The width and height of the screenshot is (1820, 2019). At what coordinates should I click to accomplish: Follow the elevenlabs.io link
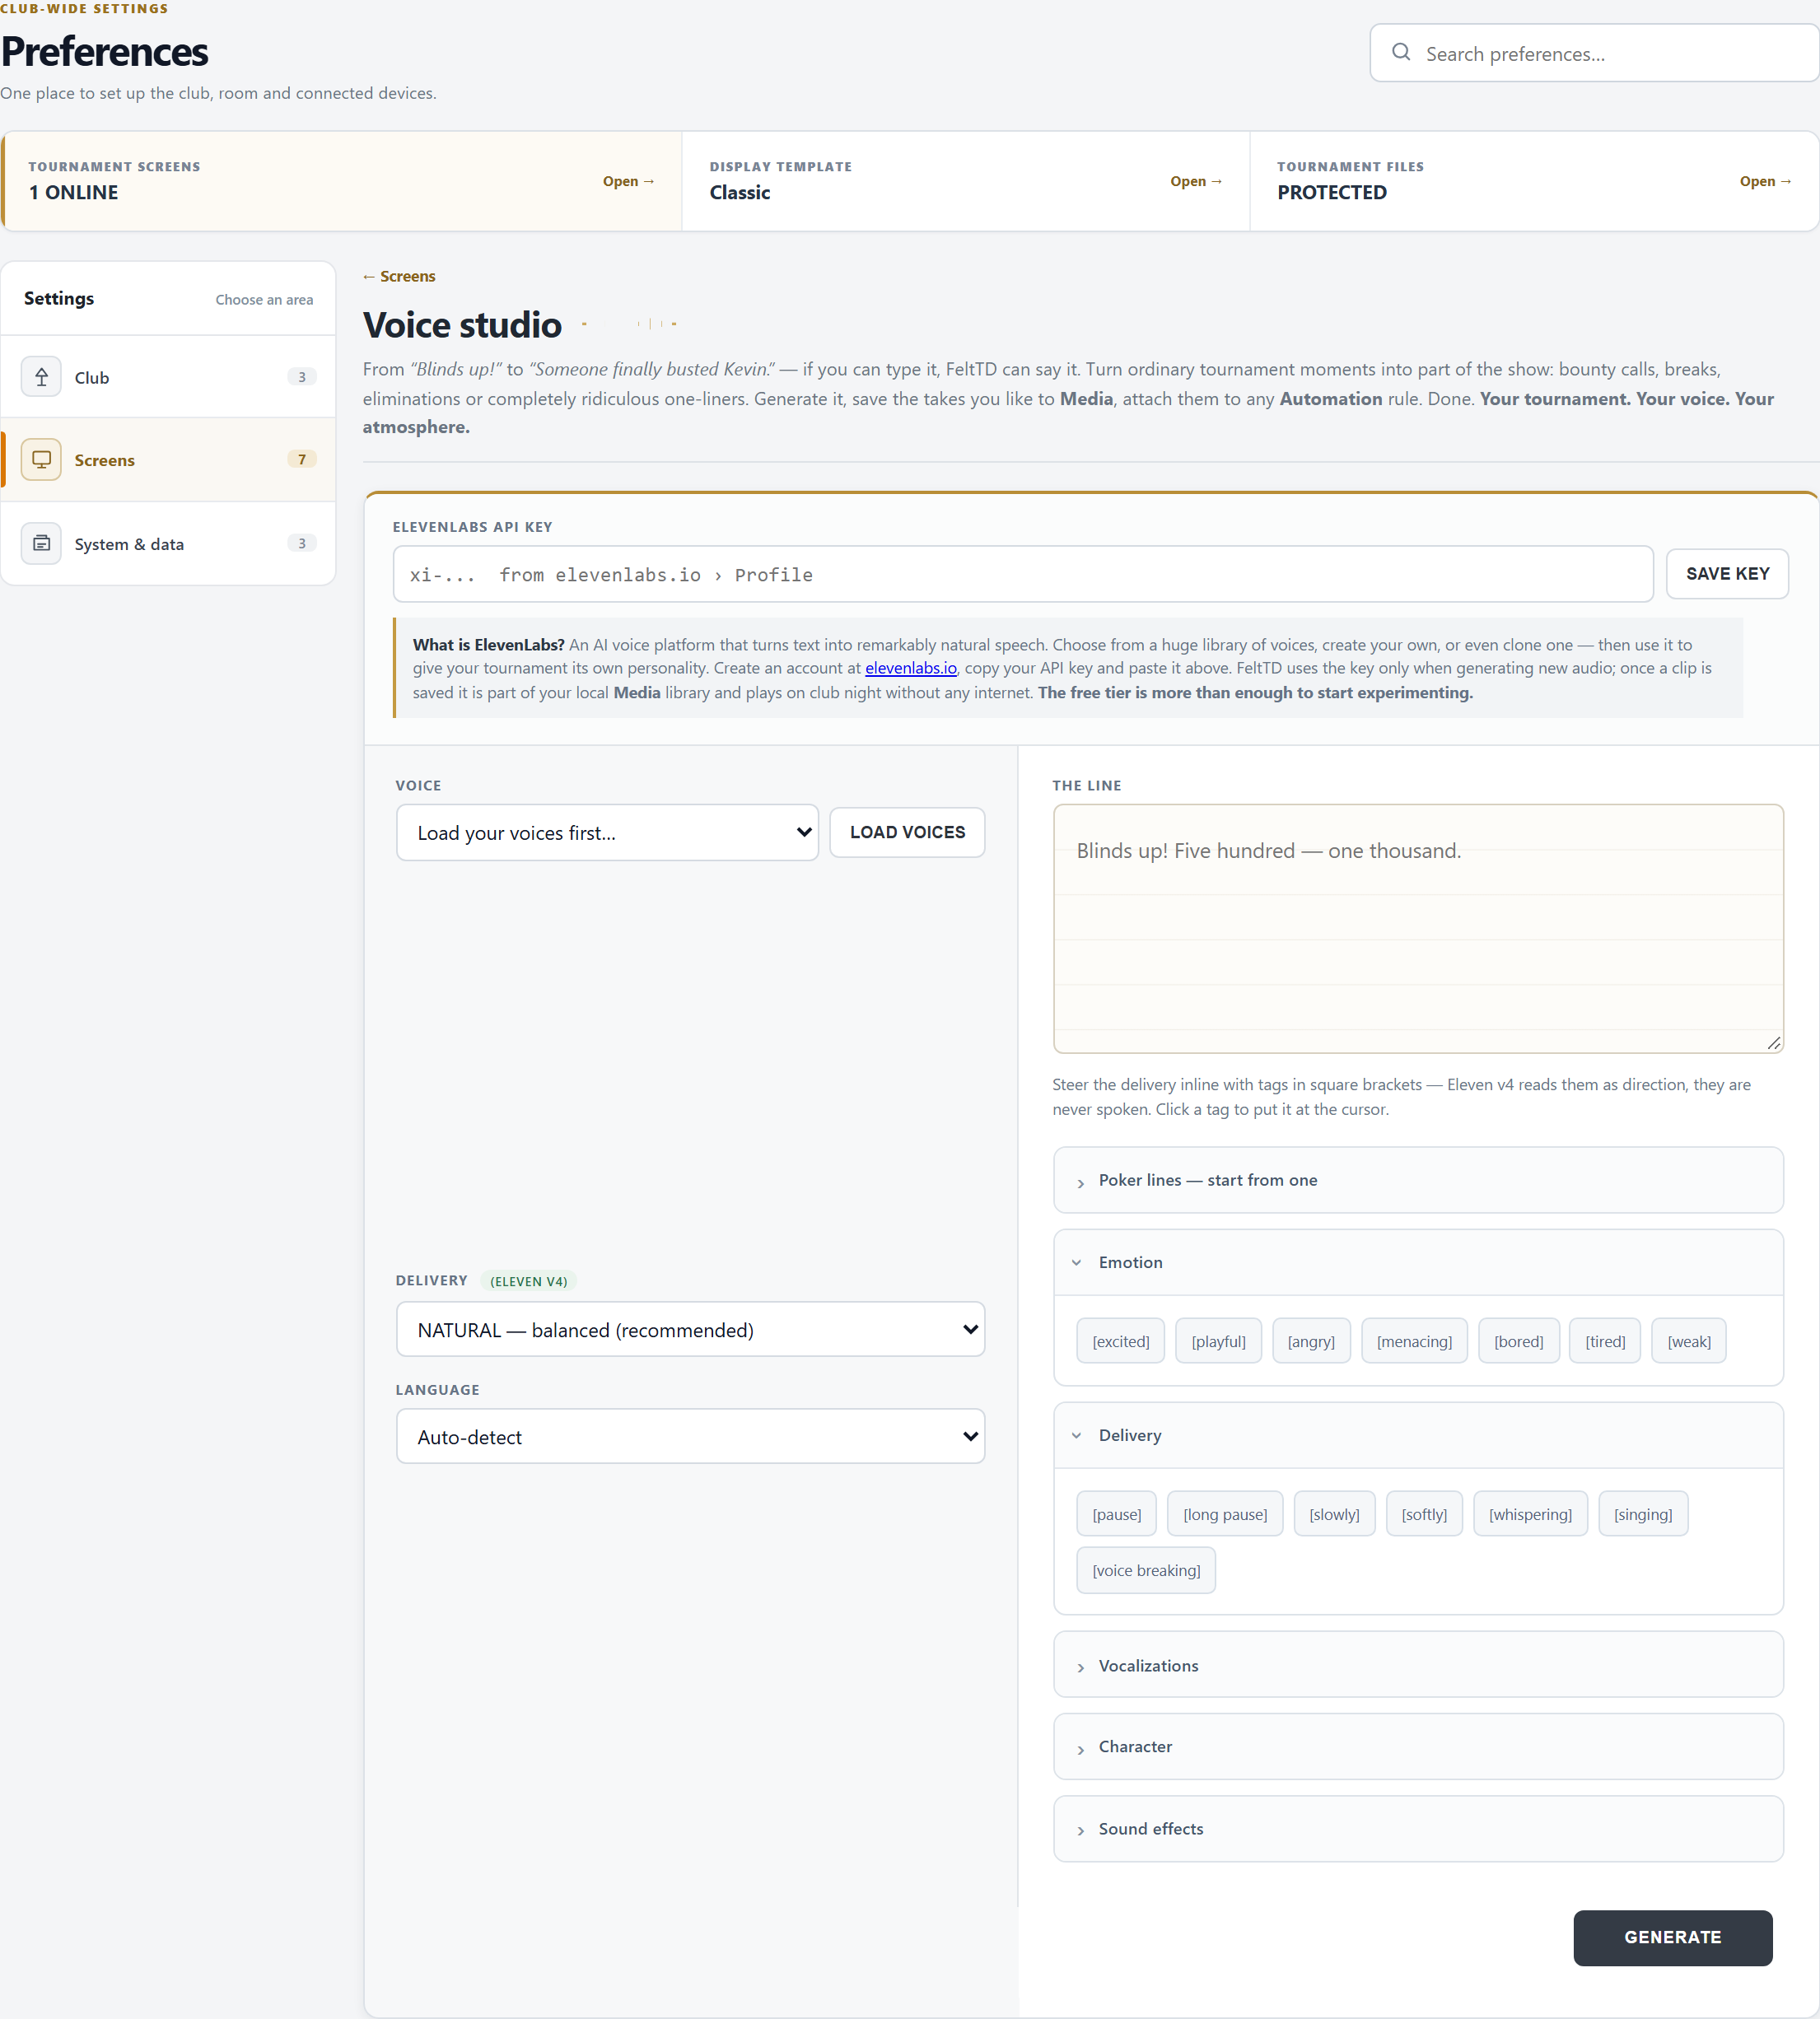[x=910, y=668]
